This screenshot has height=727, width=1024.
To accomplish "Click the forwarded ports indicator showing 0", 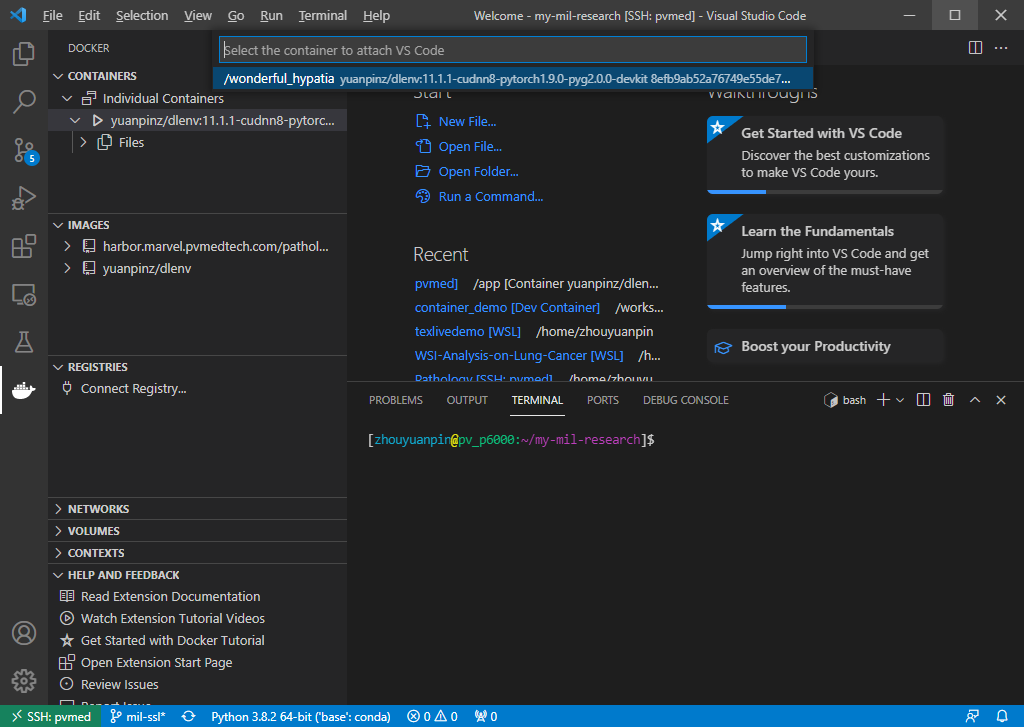I will [x=486, y=717].
